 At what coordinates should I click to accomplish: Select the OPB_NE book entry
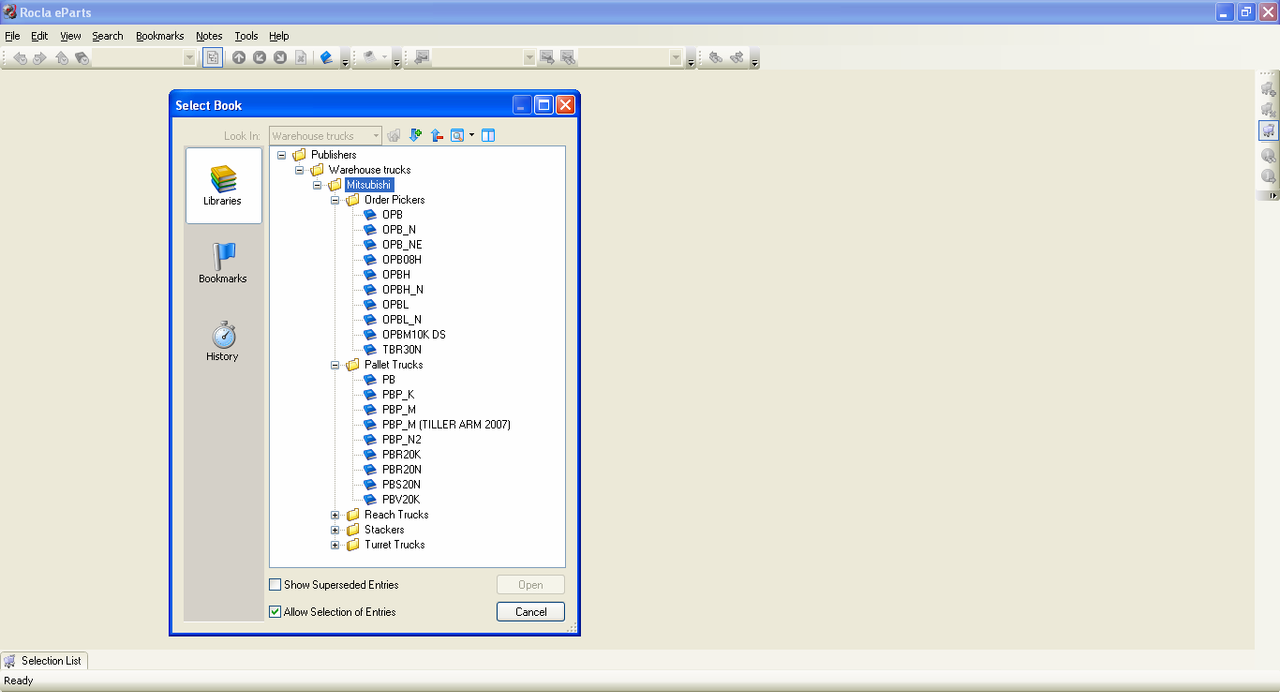pos(402,245)
